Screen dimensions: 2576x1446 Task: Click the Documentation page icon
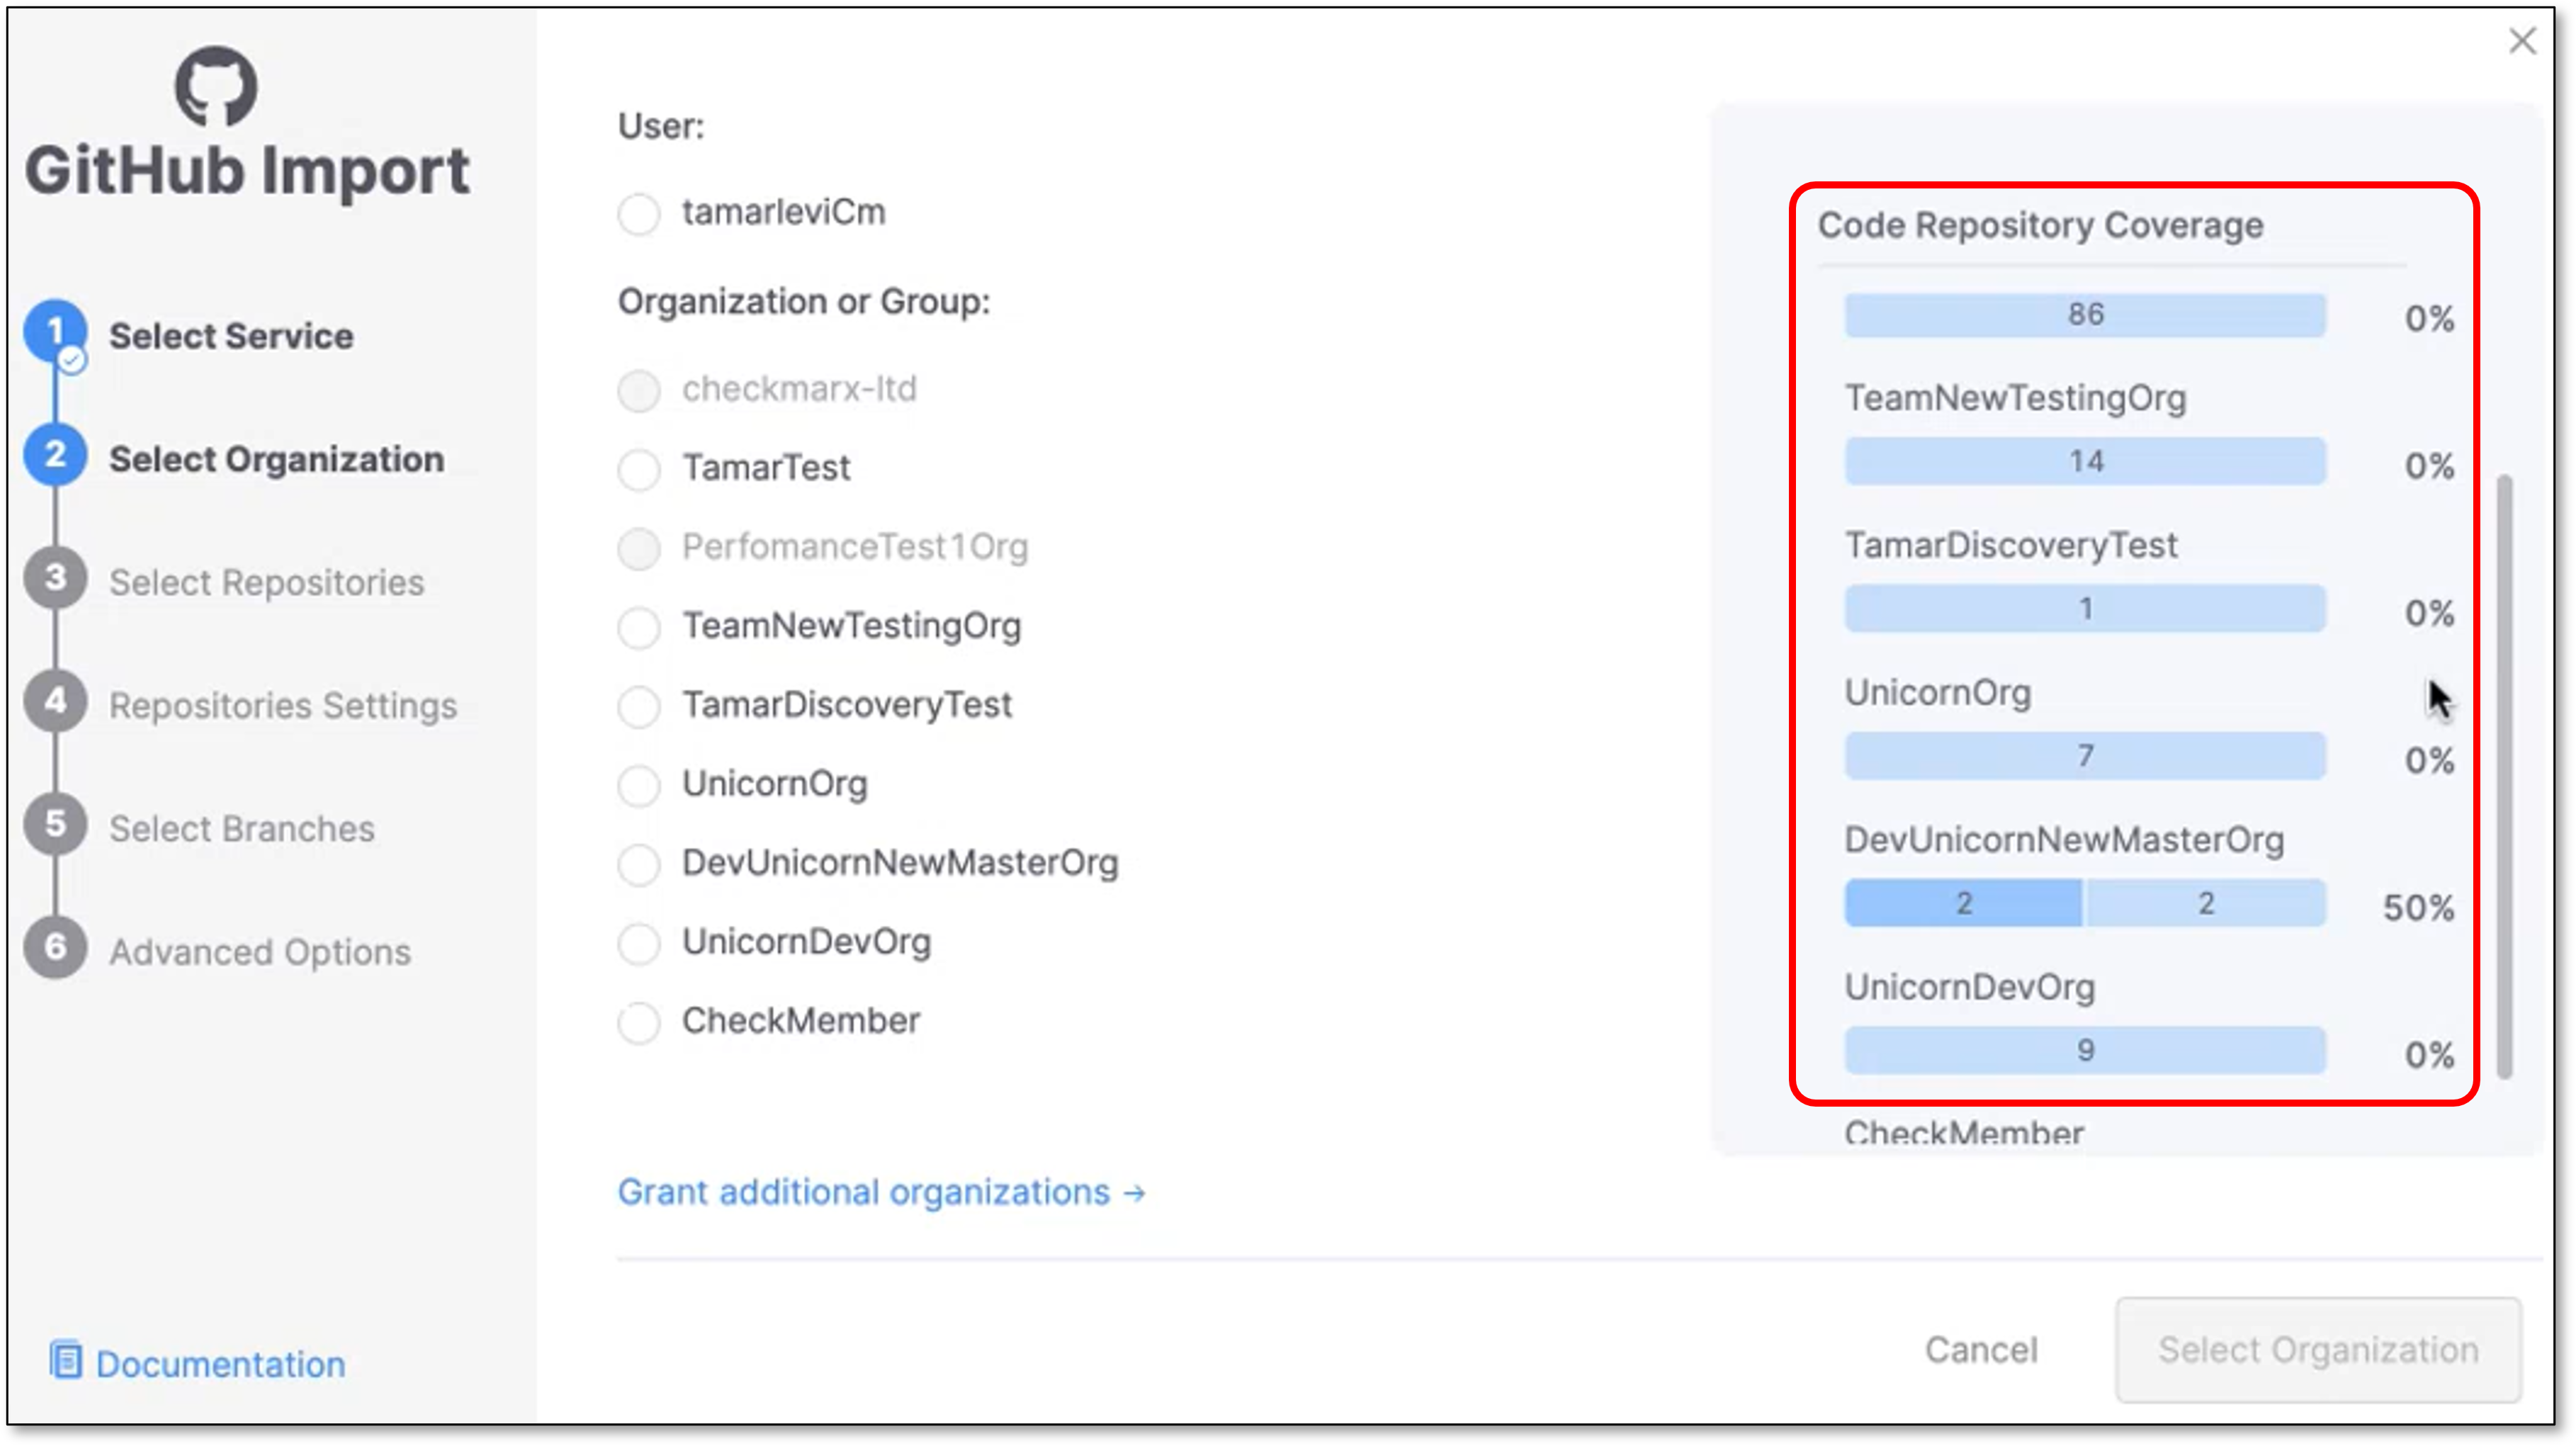pos(66,1361)
